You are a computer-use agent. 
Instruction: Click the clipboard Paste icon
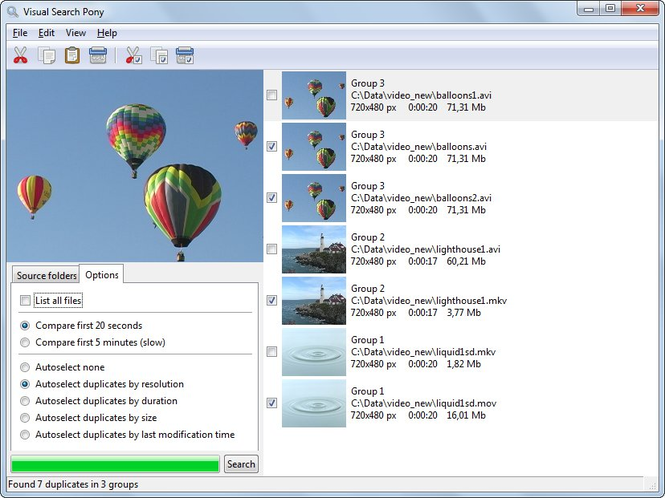(x=72, y=56)
